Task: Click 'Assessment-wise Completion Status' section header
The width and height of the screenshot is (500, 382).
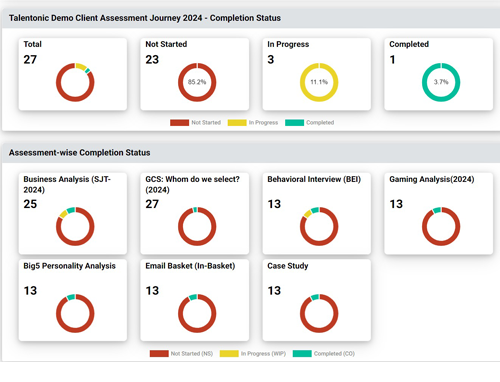Action: [x=79, y=153]
